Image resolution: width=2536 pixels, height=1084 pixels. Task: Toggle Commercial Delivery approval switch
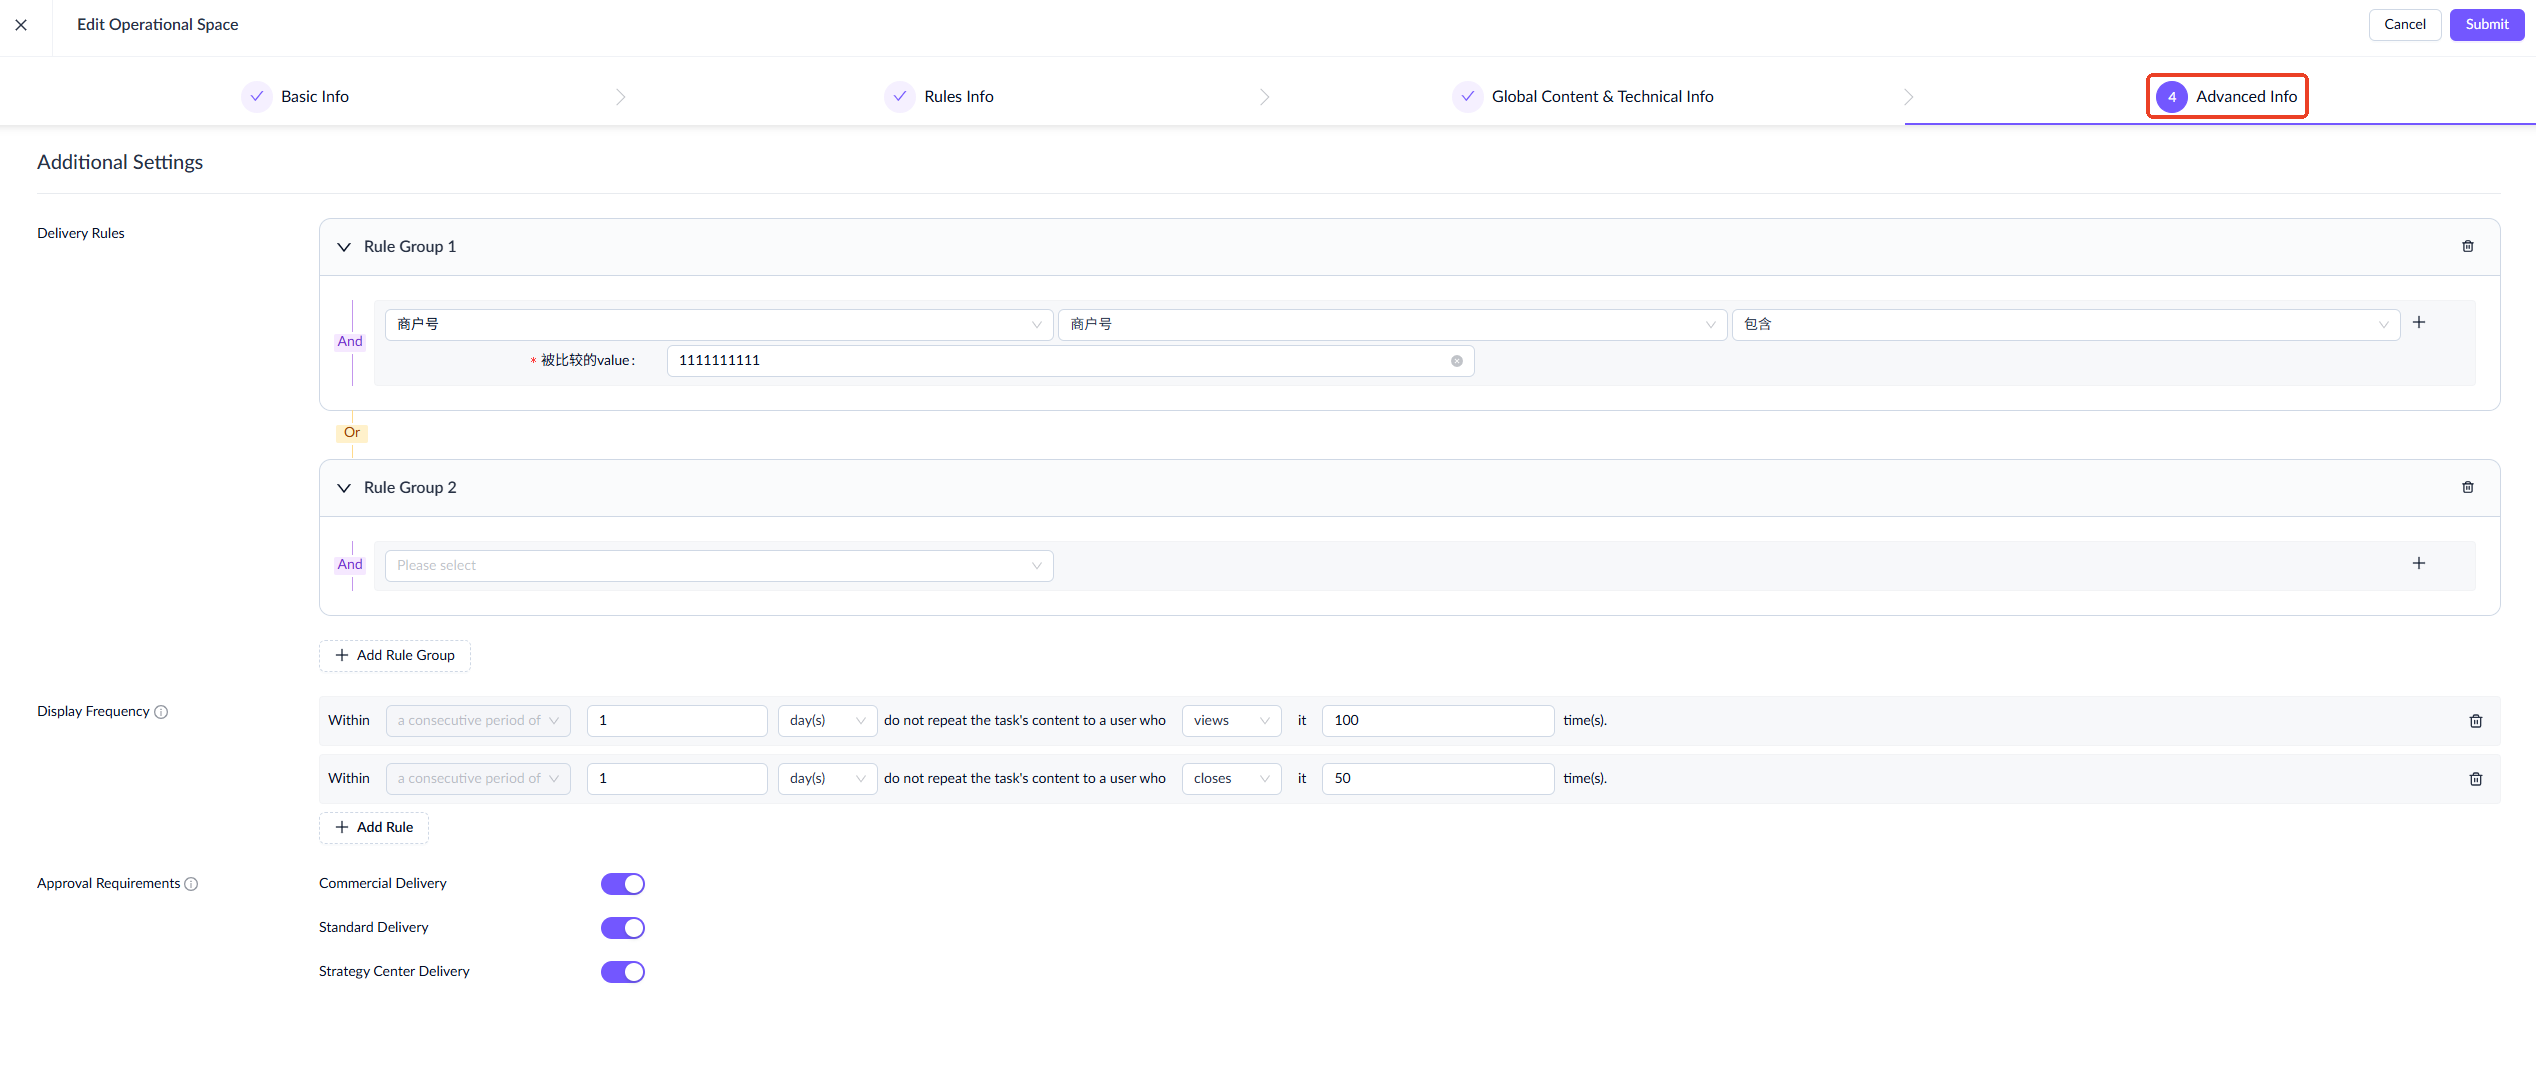(622, 884)
